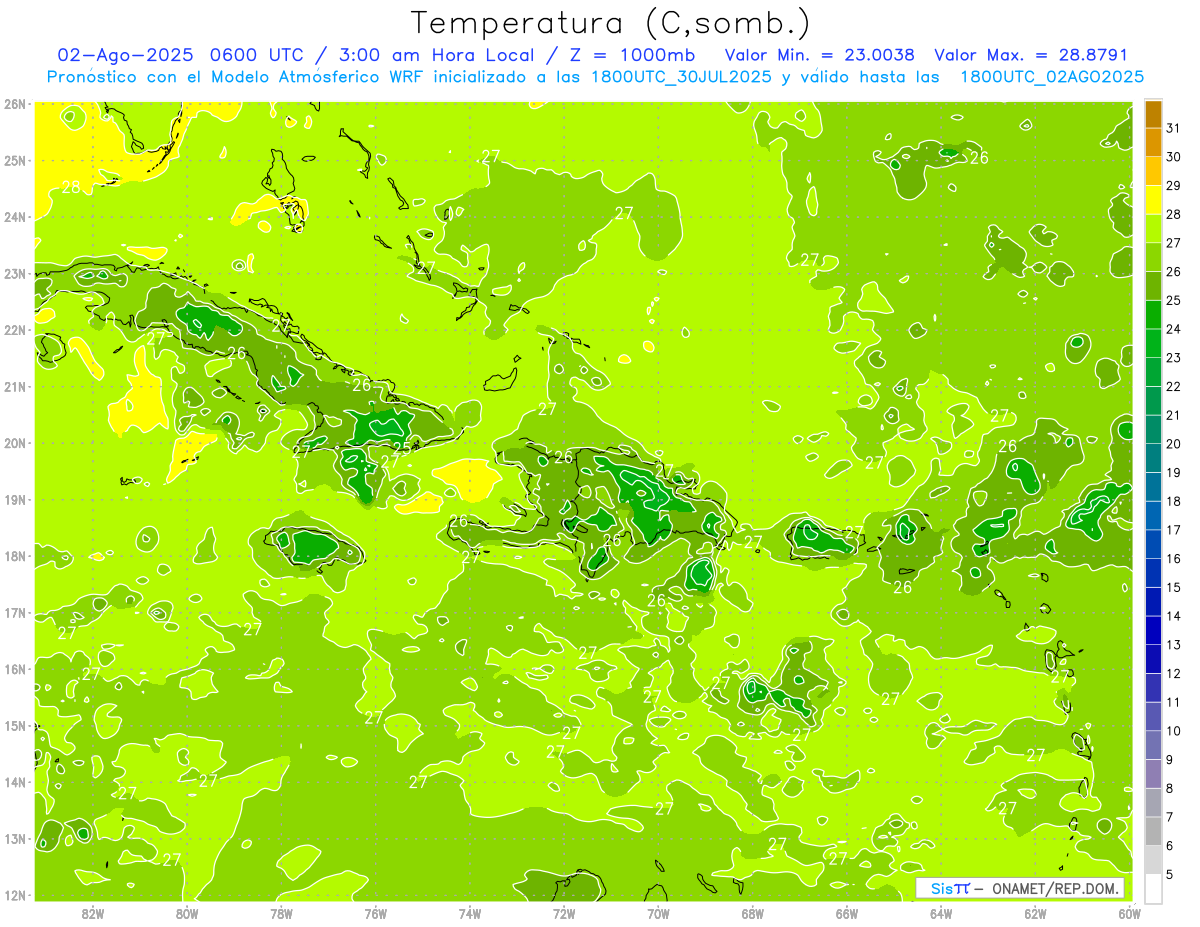Click the 74W longitude axis label
Screen dimensions: 1200x927
(x=470, y=913)
